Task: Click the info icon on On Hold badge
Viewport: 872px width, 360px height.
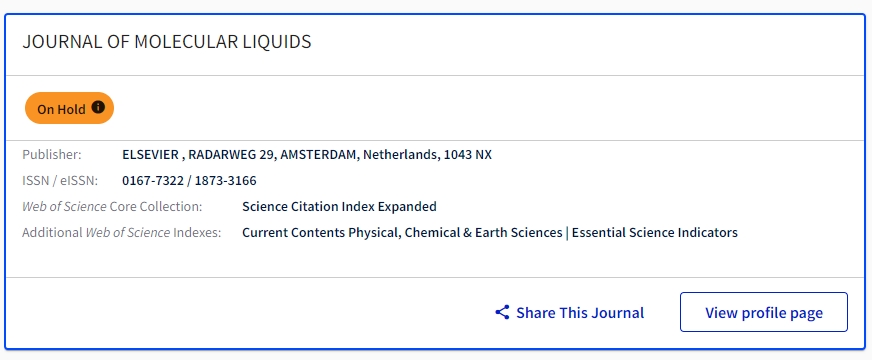Action: click(x=98, y=107)
